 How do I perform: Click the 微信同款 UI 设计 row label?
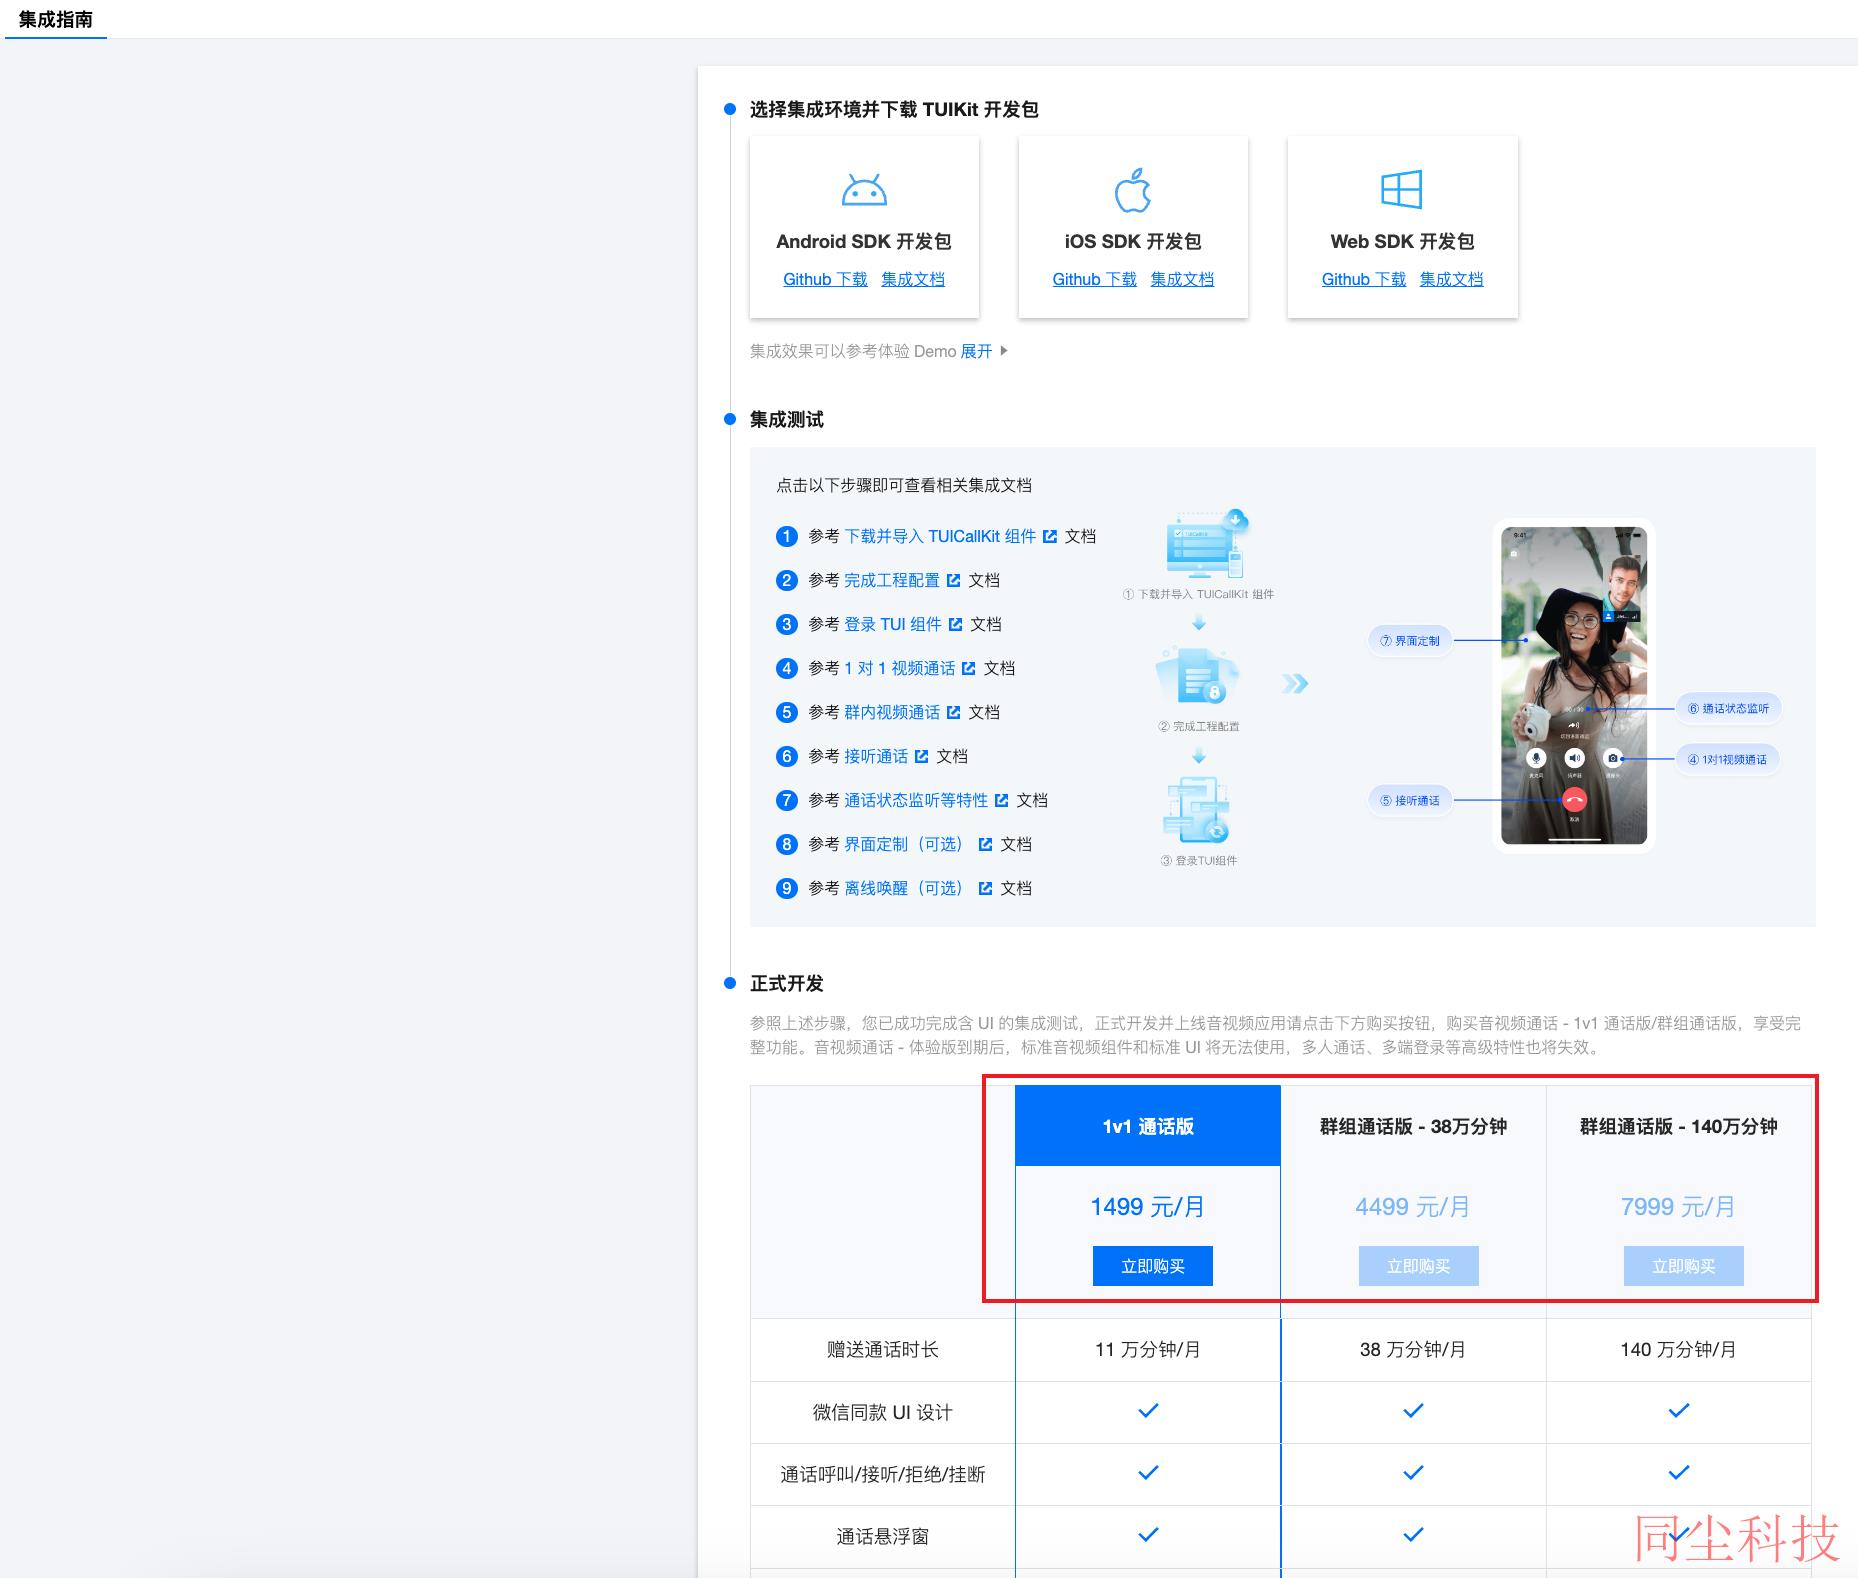click(883, 1412)
